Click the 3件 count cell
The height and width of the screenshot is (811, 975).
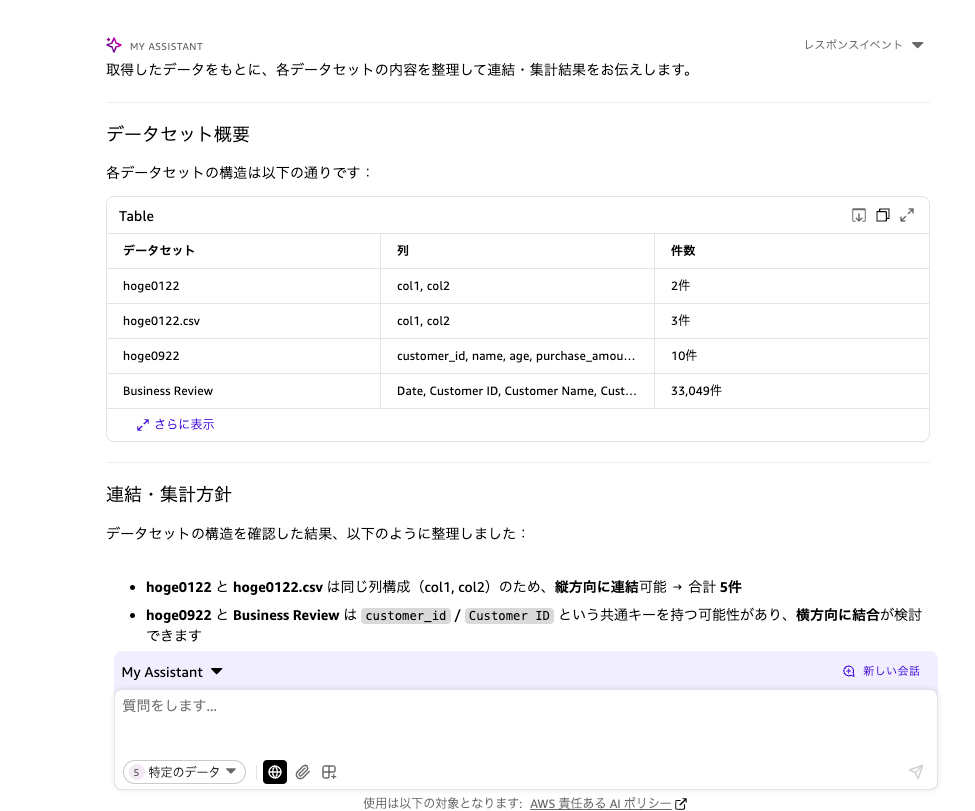792,321
